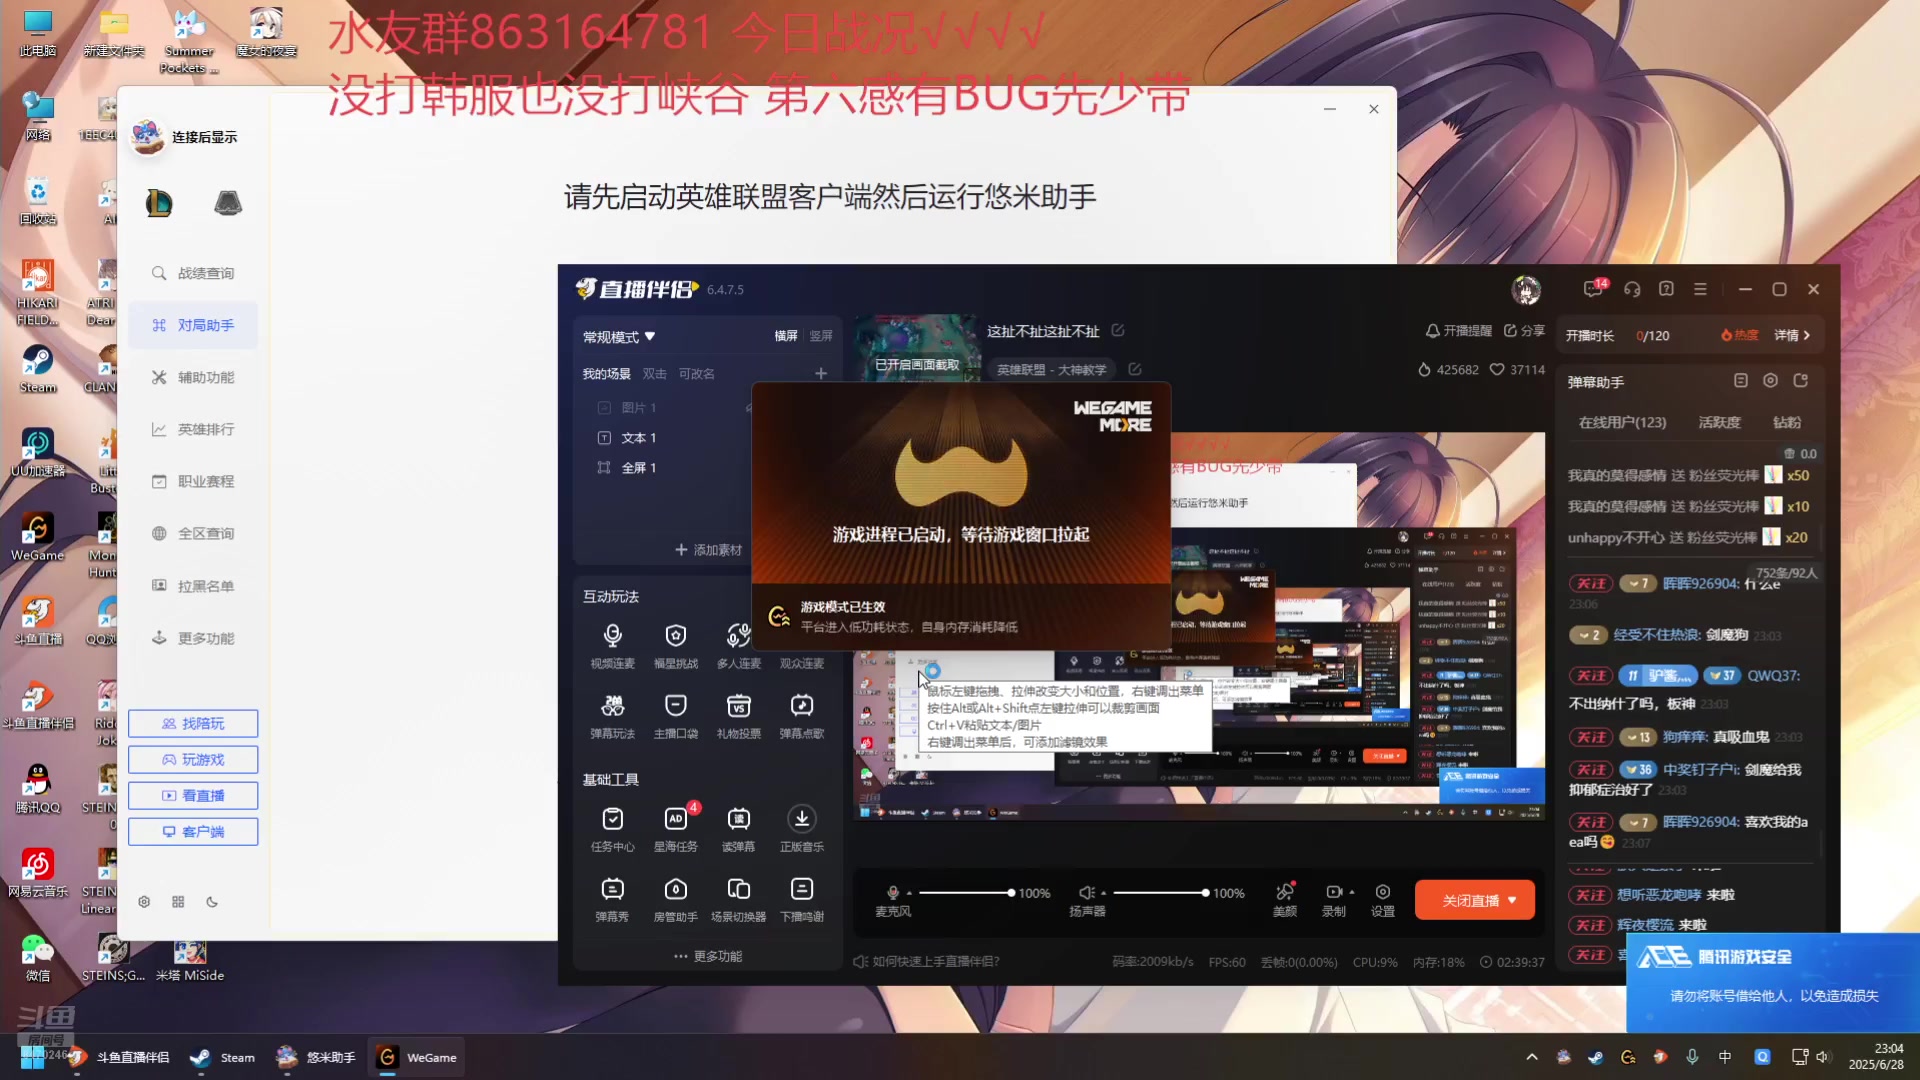Open 多人连麦 multi-person mic link
This screenshot has height=1080, width=1920.
[738, 645]
